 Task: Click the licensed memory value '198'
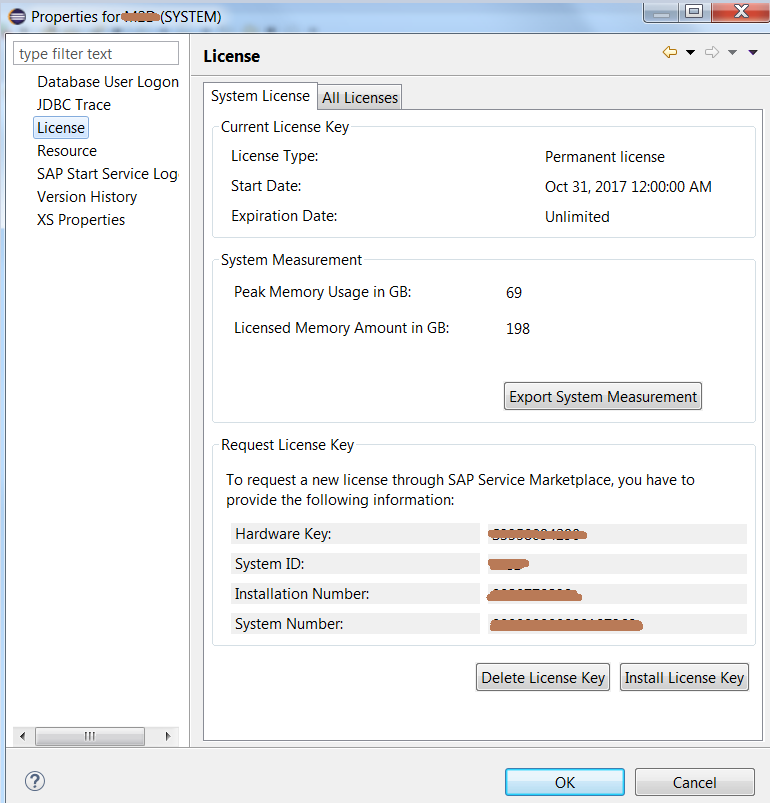518,329
